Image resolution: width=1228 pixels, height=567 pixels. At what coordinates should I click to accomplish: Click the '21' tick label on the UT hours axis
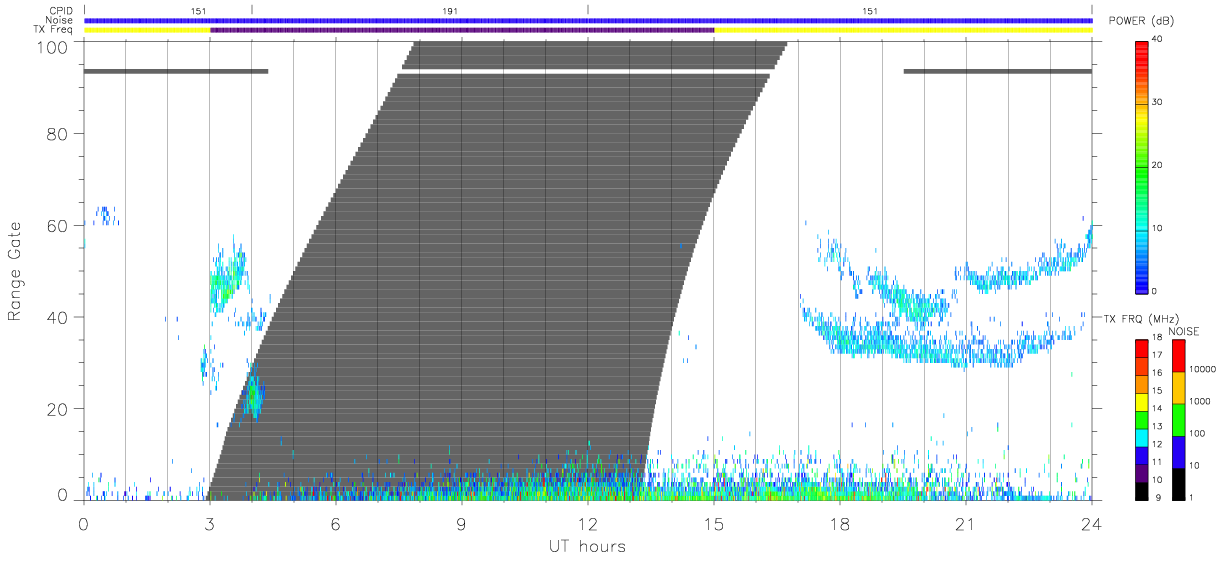pyautogui.click(x=966, y=524)
